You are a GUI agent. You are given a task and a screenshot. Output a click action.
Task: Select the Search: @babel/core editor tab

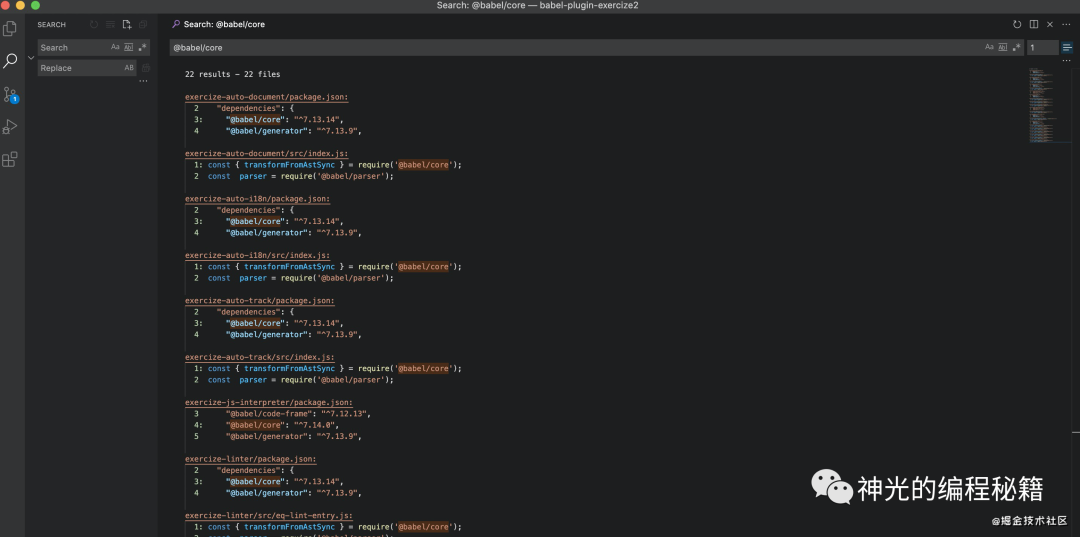pos(218,24)
